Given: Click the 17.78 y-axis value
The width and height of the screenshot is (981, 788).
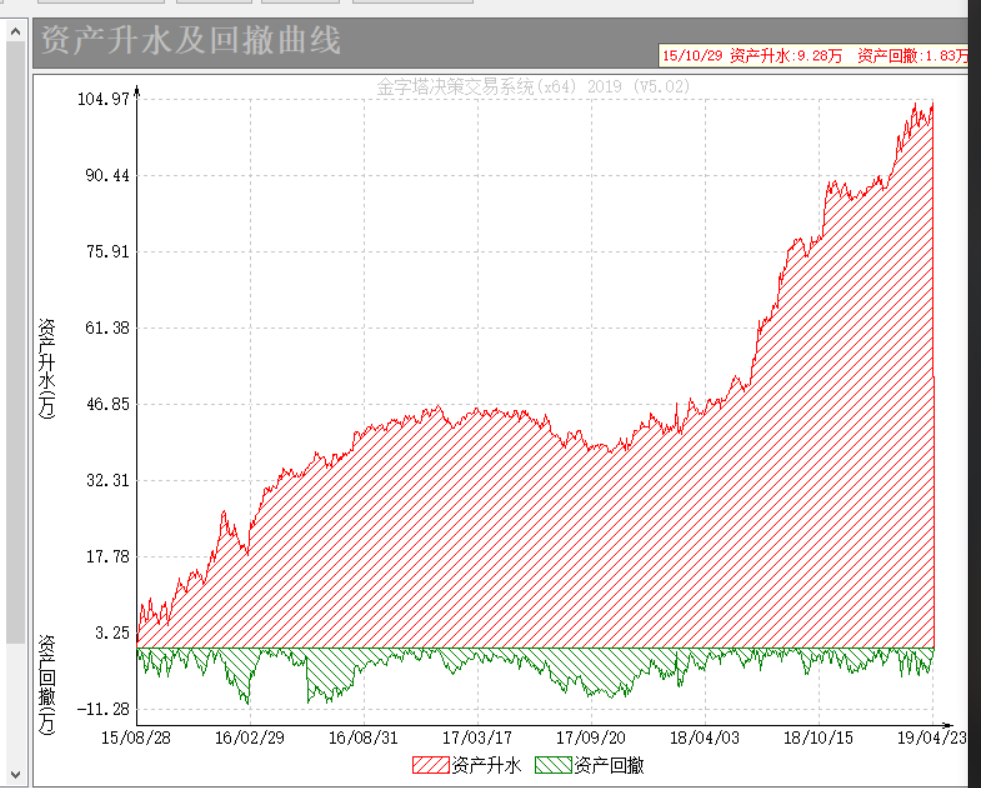Looking at the screenshot, I should (108, 557).
